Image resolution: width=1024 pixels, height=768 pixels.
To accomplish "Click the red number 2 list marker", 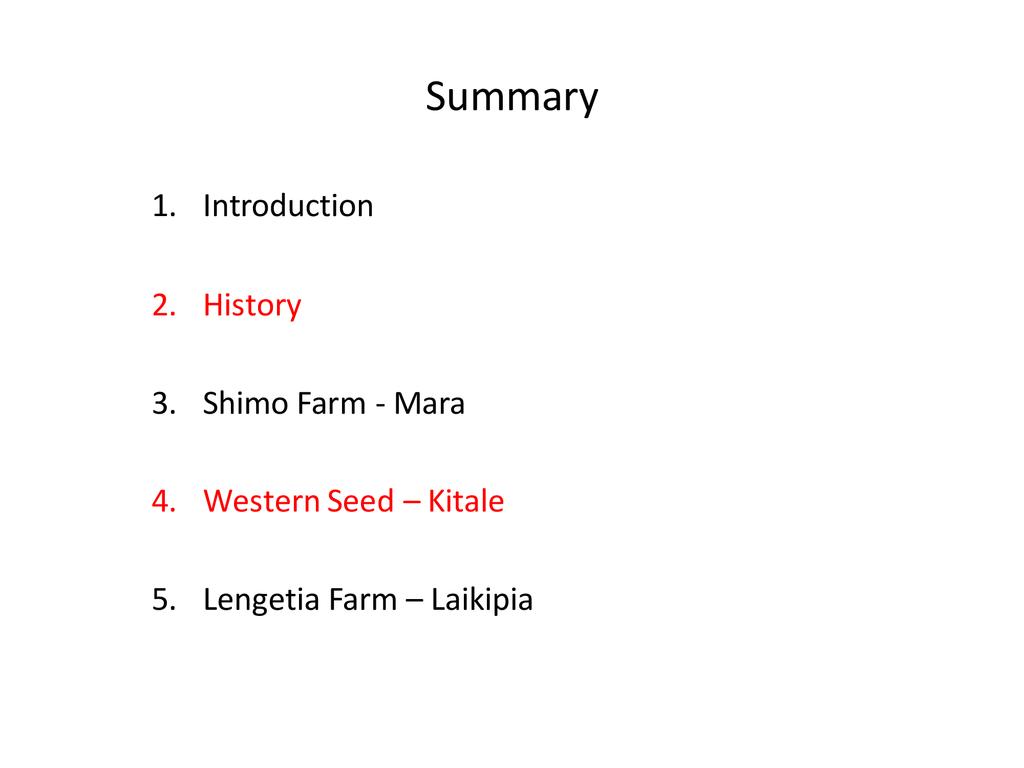I will tap(163, 305).
